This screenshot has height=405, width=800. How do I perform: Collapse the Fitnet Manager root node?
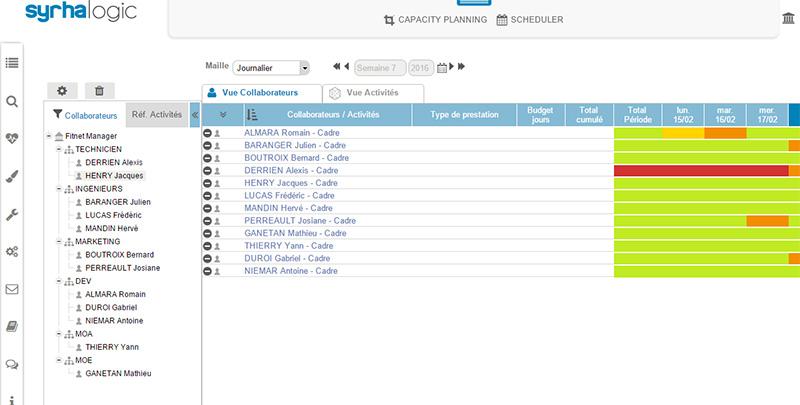click(x=49, y=136)
